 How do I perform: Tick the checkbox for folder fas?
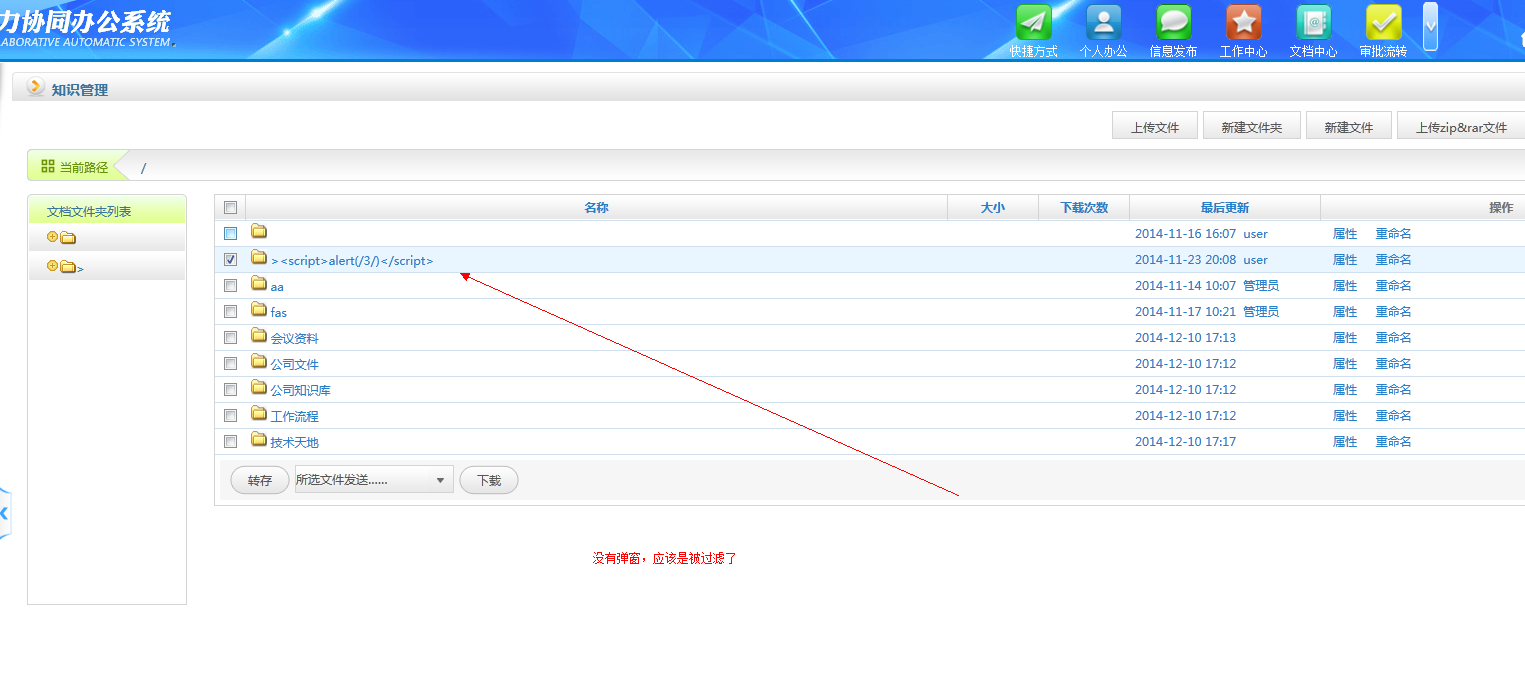click(231, 311)
